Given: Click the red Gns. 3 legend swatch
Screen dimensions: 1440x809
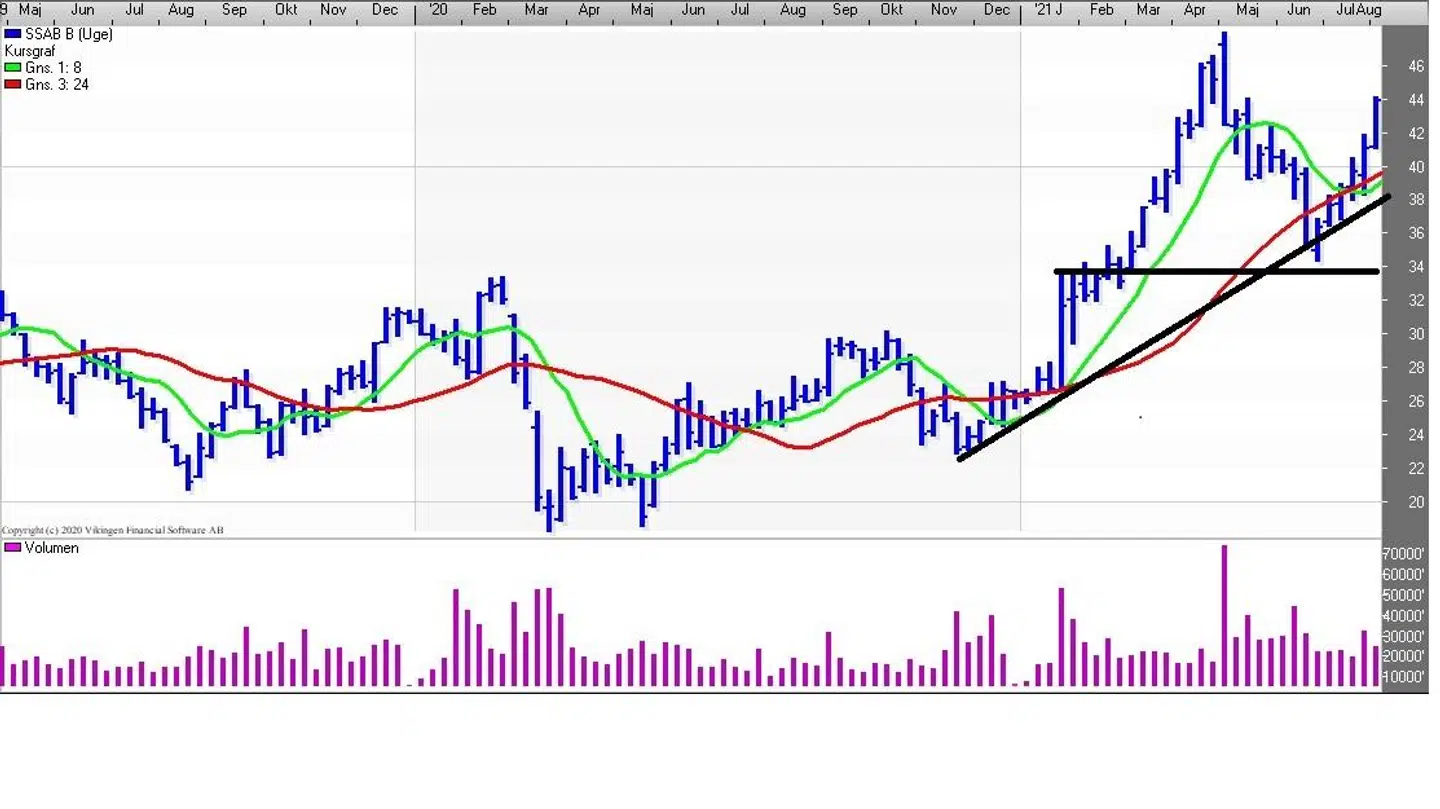Looking at the screenshot, I should (13, 85).
